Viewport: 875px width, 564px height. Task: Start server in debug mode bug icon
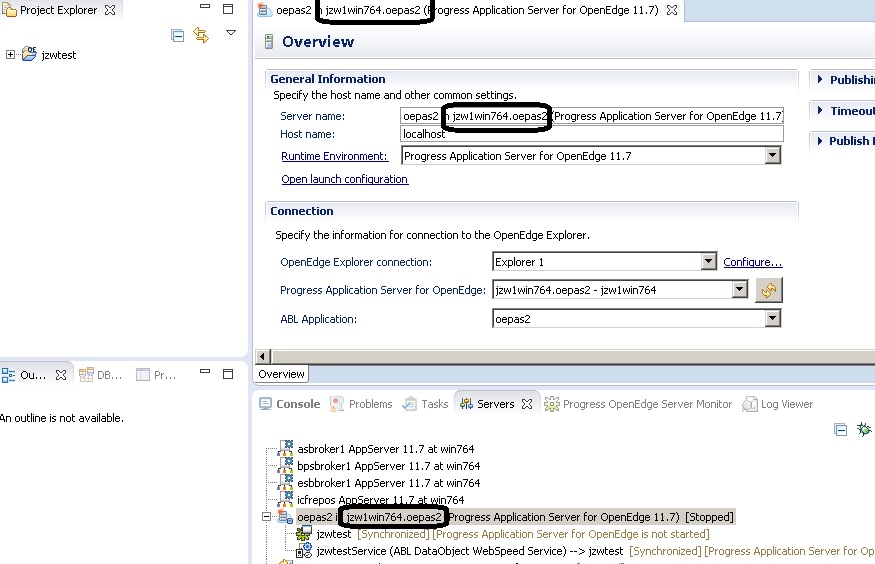click(864, 428)
